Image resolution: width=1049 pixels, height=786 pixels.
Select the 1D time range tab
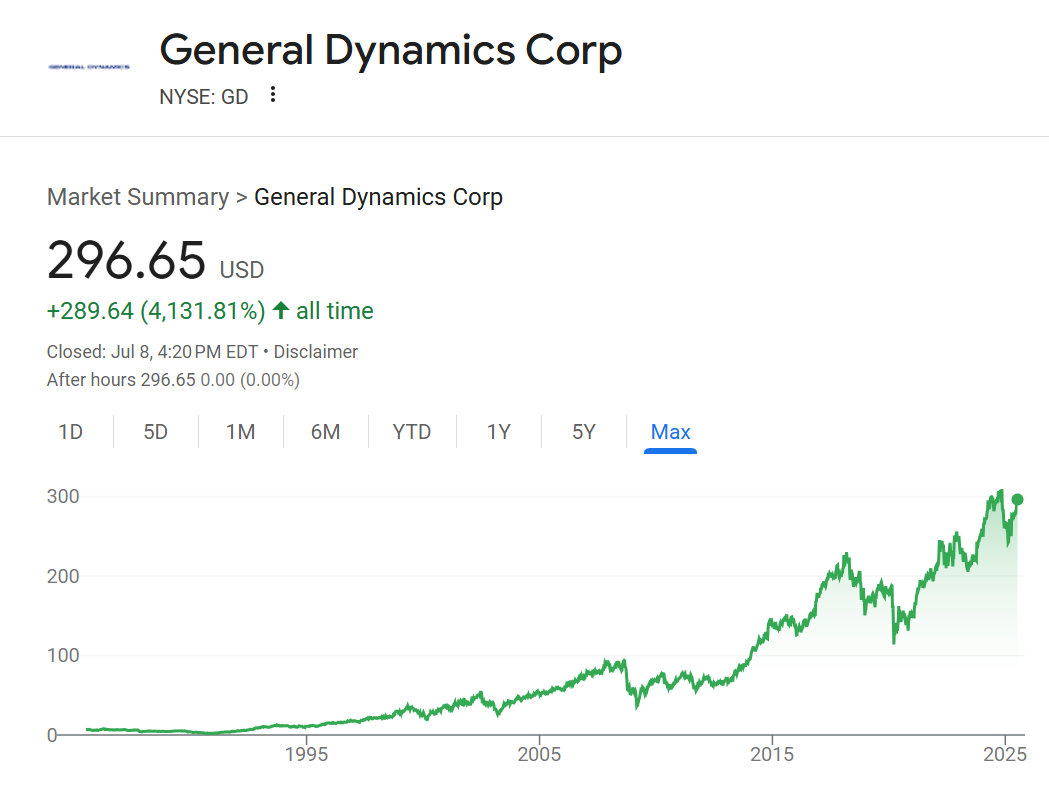pos(70,432)
